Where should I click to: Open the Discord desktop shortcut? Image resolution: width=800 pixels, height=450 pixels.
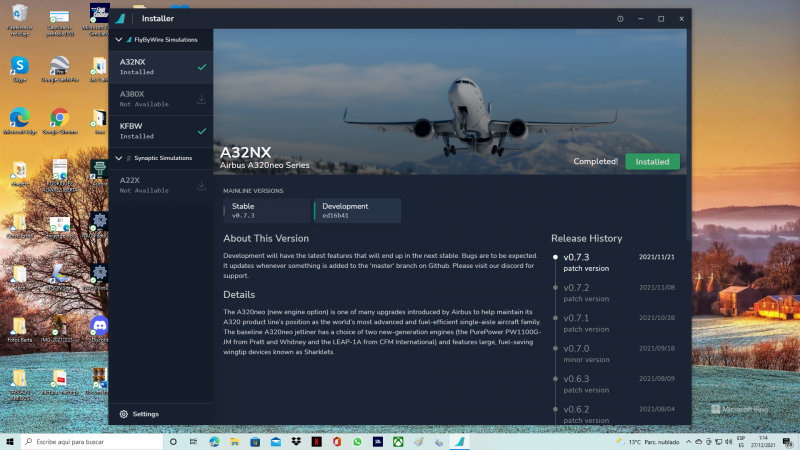(x=99, y=326)
